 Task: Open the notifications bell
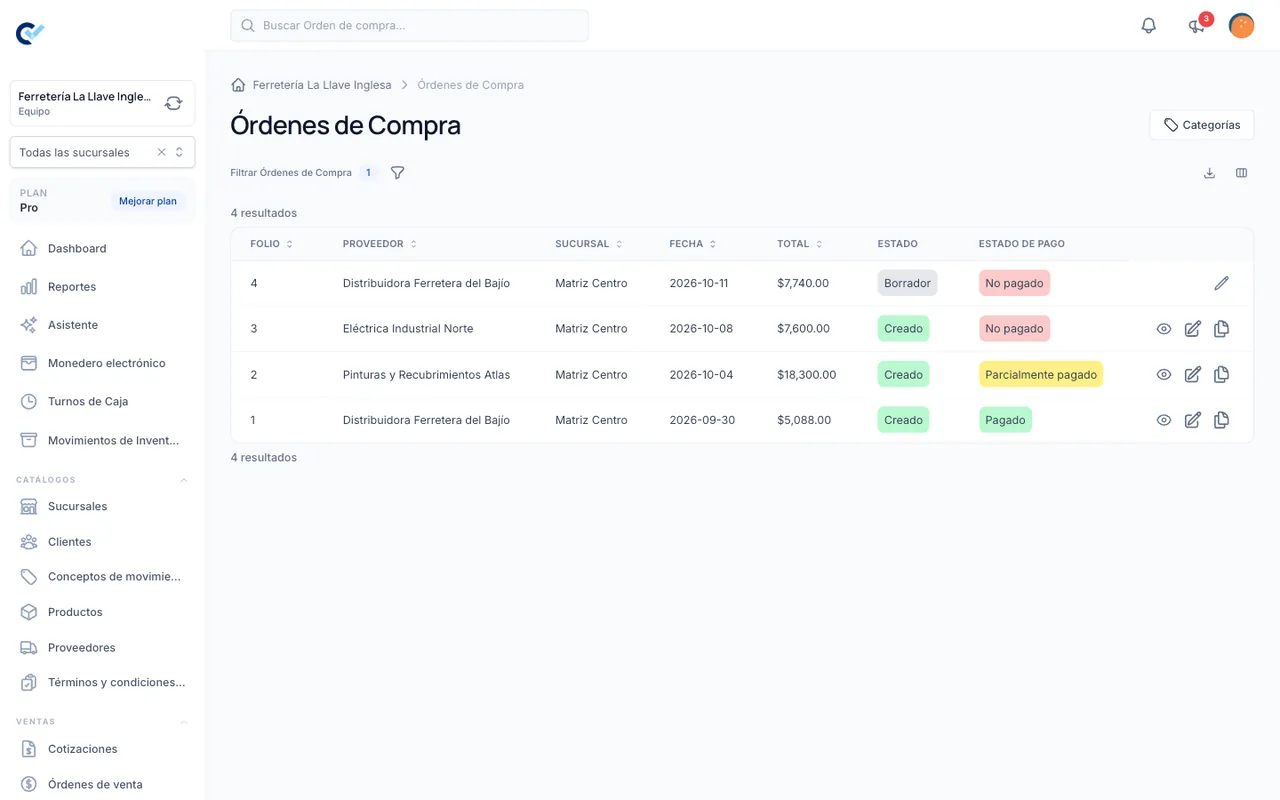[x=1148, y=26]
